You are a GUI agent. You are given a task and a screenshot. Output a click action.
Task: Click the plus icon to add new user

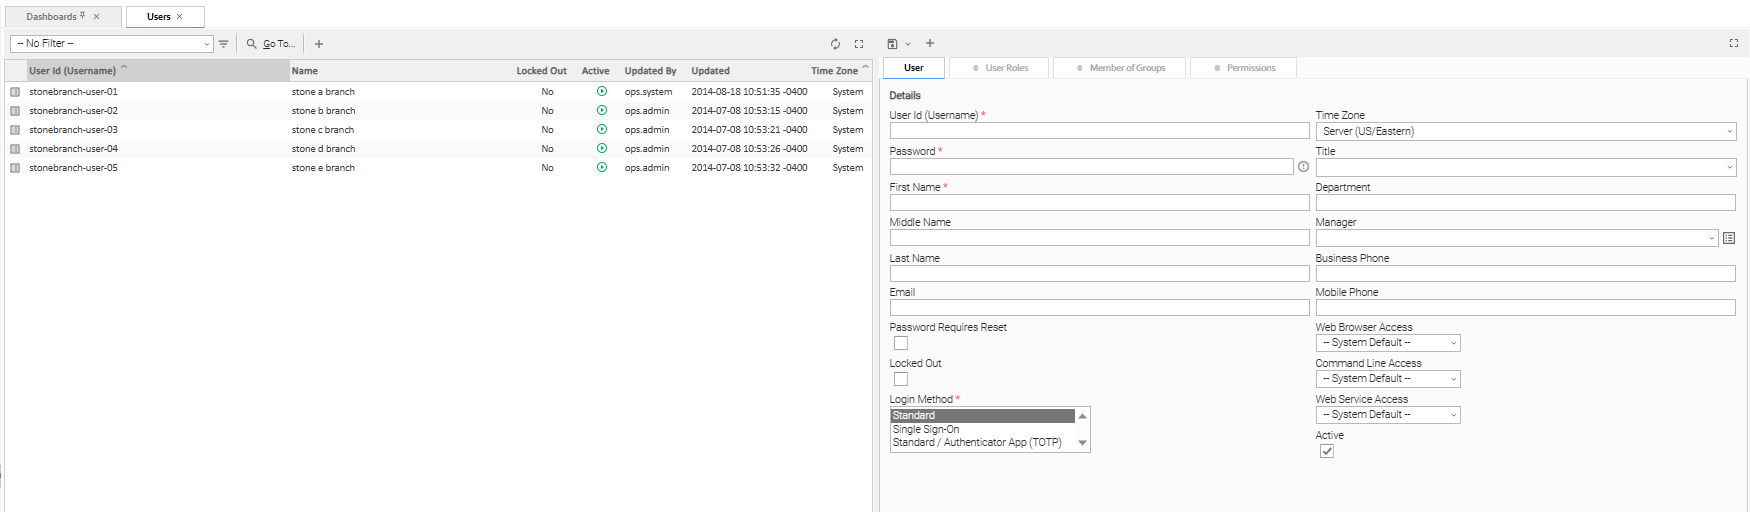pyautogui.click(x=319, y=44)
